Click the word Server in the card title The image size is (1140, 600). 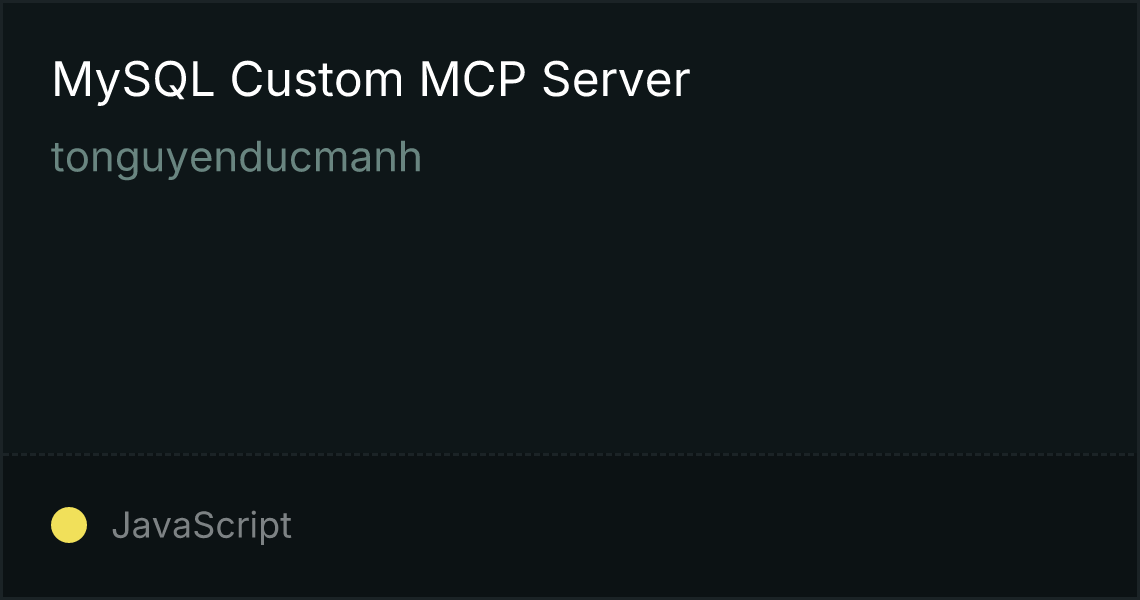pos(616,79)
